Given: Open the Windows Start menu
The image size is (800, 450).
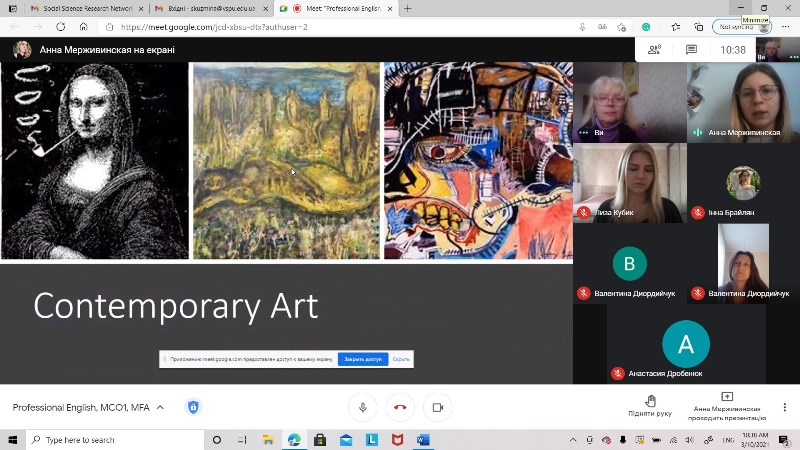Looking at the screenshot, I should (x=13, y=440).
